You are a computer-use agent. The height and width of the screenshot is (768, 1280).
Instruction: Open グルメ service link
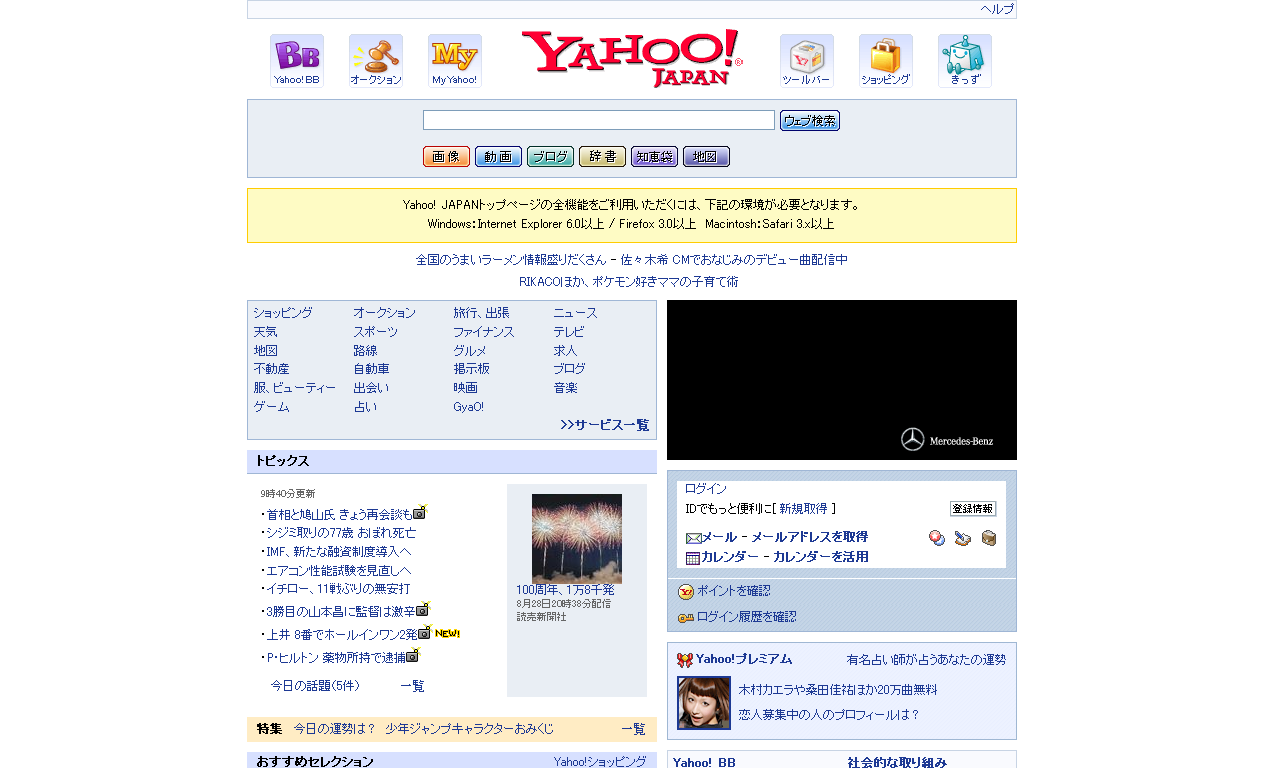[x=470, y=351]
